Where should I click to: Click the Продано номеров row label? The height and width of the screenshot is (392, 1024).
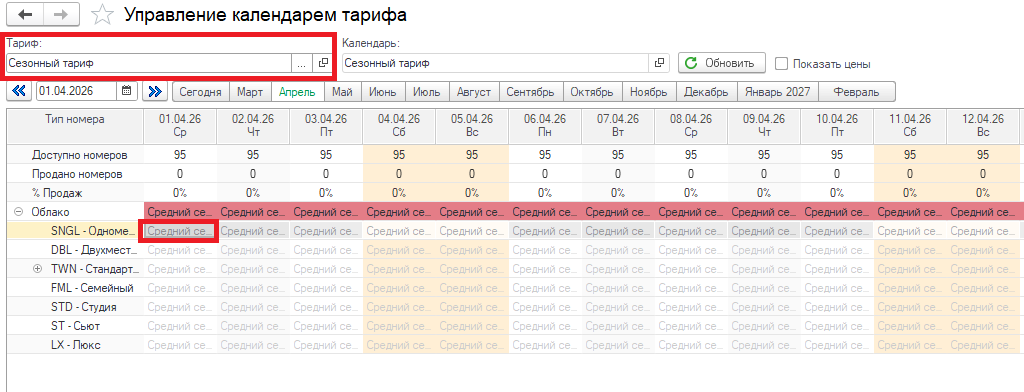[x=77, y=174]
